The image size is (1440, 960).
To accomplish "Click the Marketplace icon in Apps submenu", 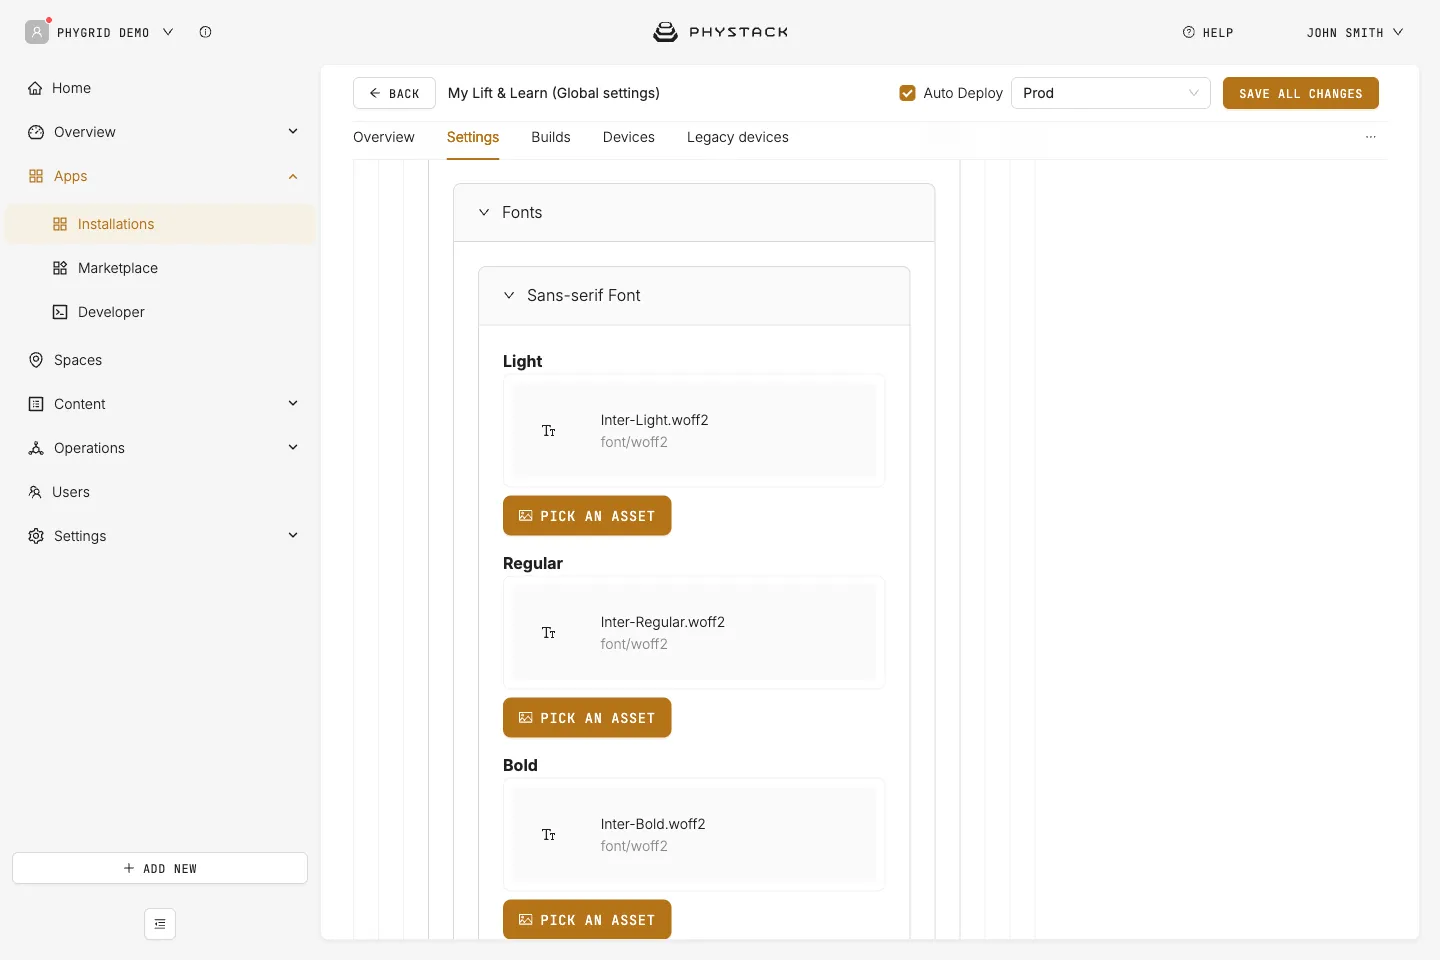I will [x=60, y=268].
